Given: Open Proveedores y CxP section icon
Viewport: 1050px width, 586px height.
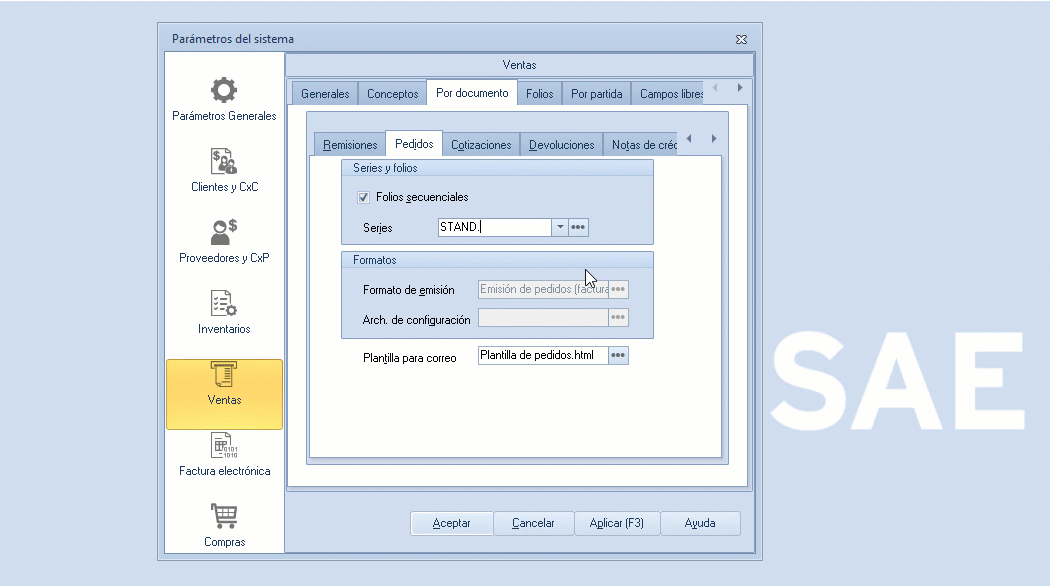Looking at the screenshot, I should pyautogui.click(x=224, y=232).
